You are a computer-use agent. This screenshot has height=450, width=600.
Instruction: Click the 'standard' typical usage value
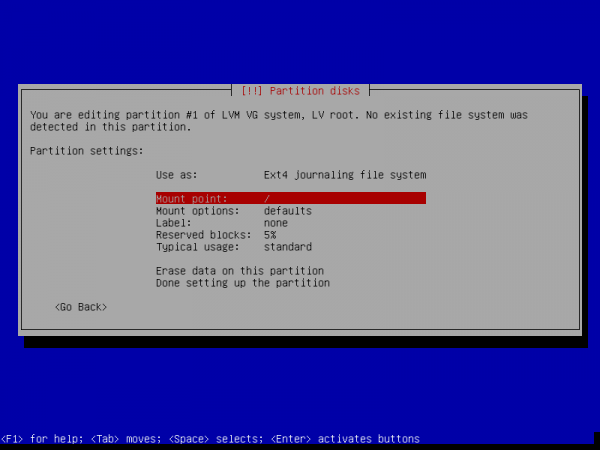(x=287, y=247)
